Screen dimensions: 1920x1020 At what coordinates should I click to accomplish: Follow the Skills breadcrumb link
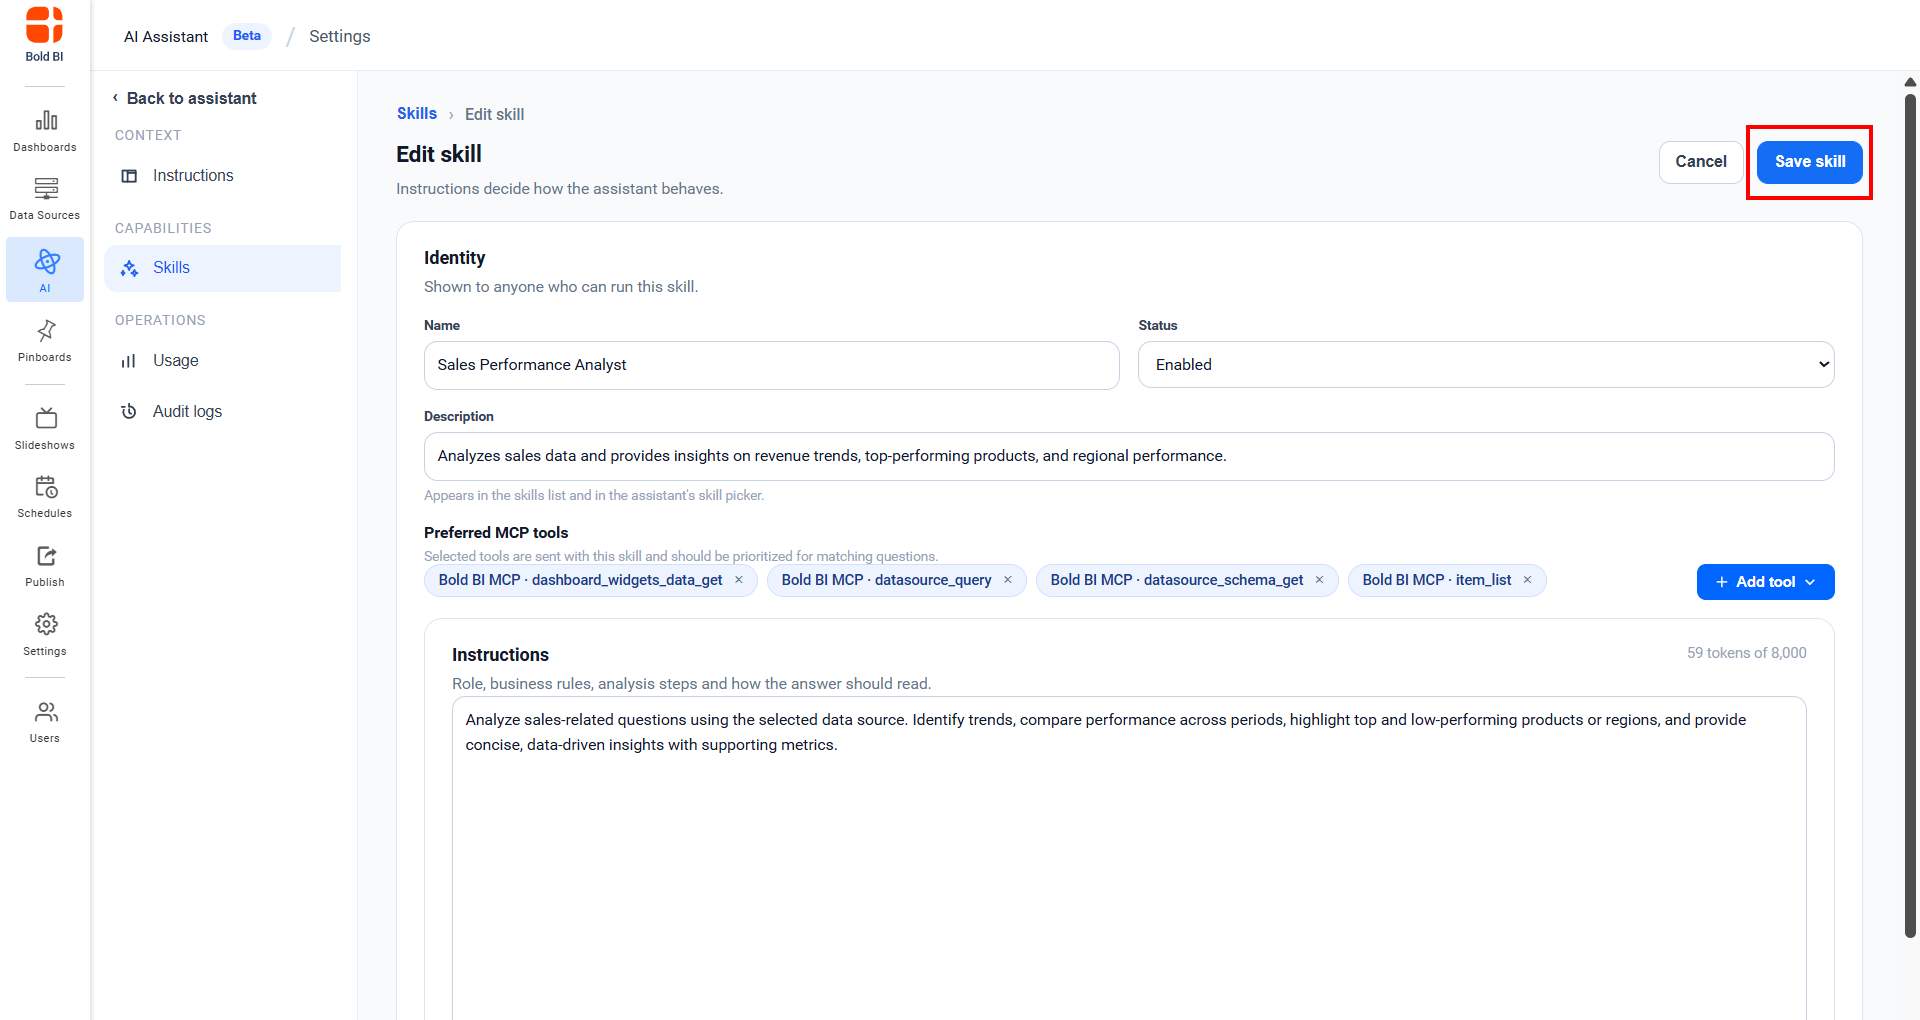coord(417,114)
